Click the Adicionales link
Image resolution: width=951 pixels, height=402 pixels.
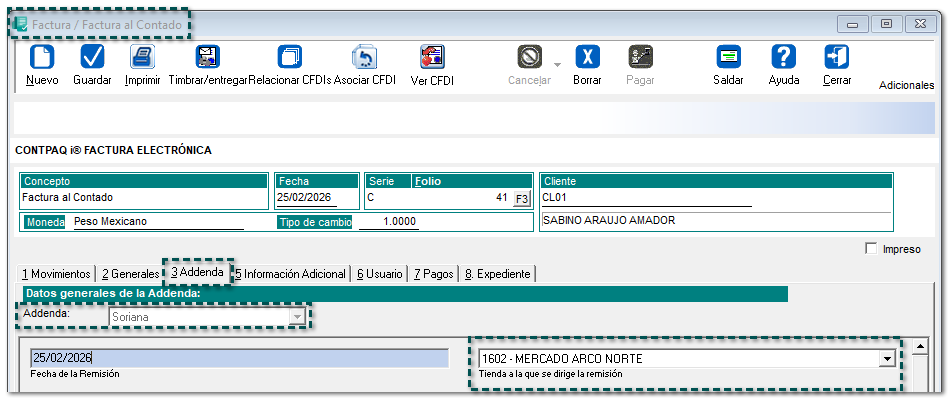(905, 86)
